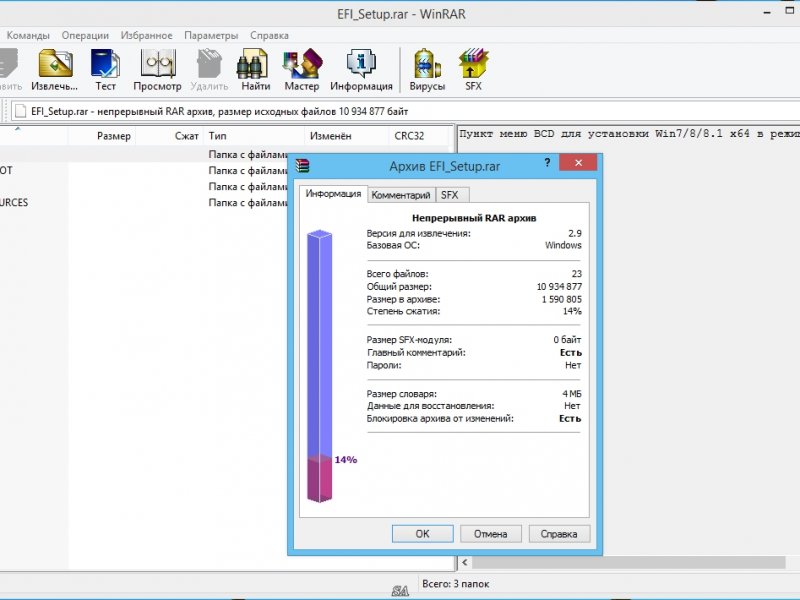Image resolution: width=800 pixels, height=600 pixels.
Task: Click the 'Windows' base OS value
Action: tap(563, 245)
